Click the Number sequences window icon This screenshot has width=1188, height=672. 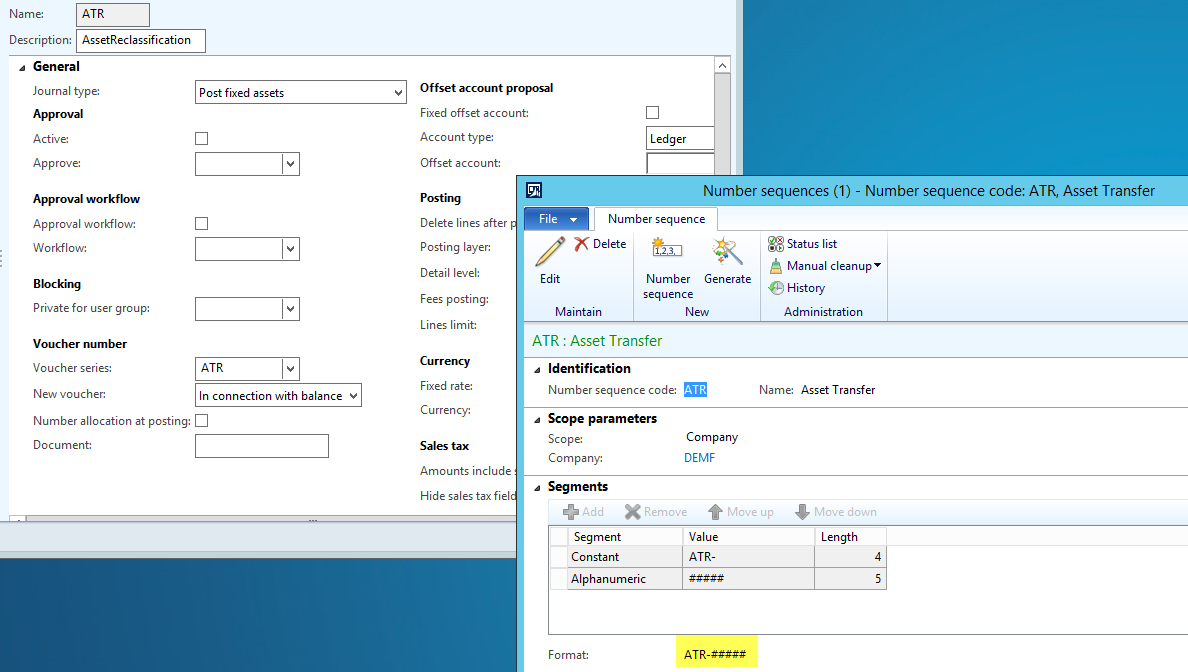click(535, 191)
